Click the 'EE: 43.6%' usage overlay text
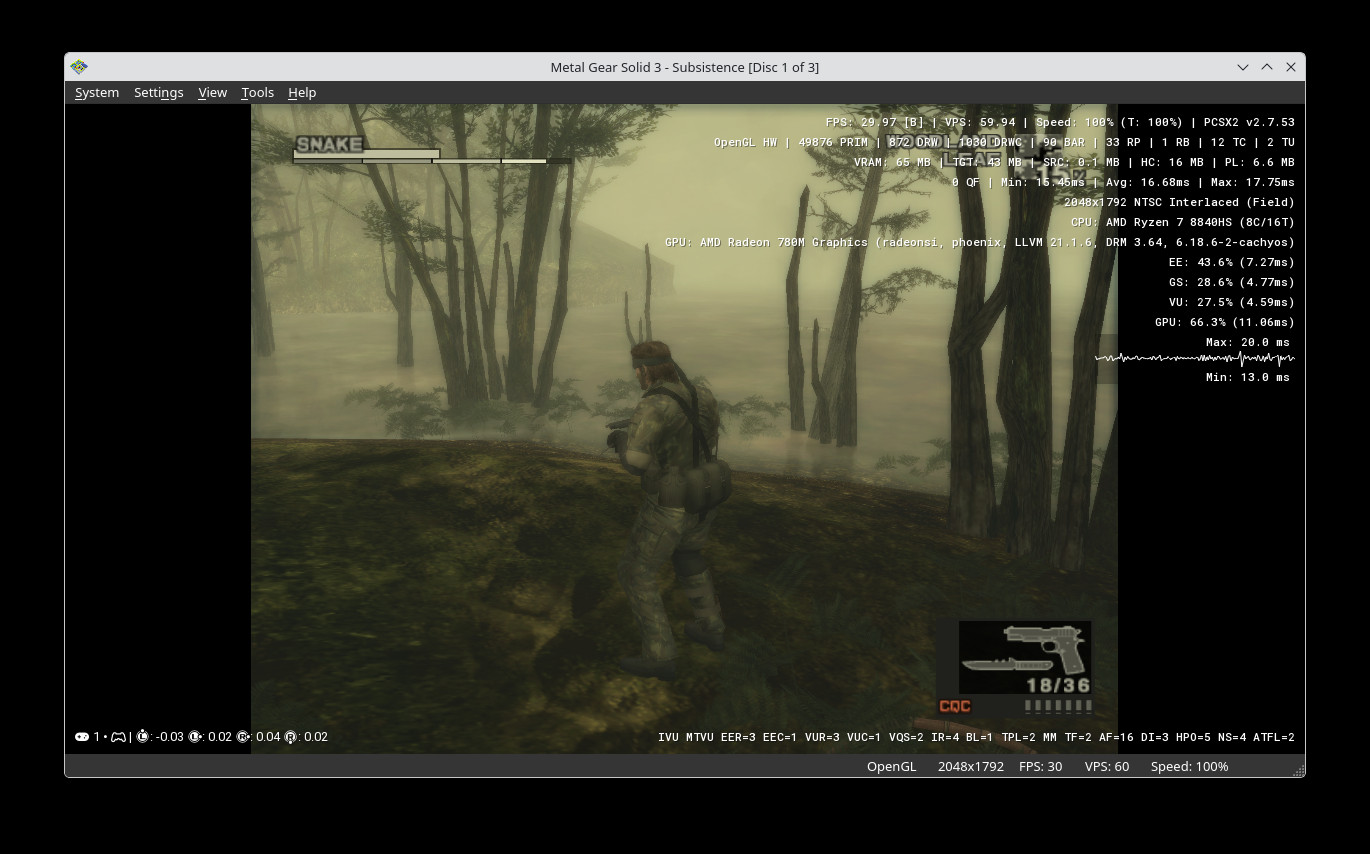The height and width of the screenshot is (854, 1370). (x=1231, y=262)
